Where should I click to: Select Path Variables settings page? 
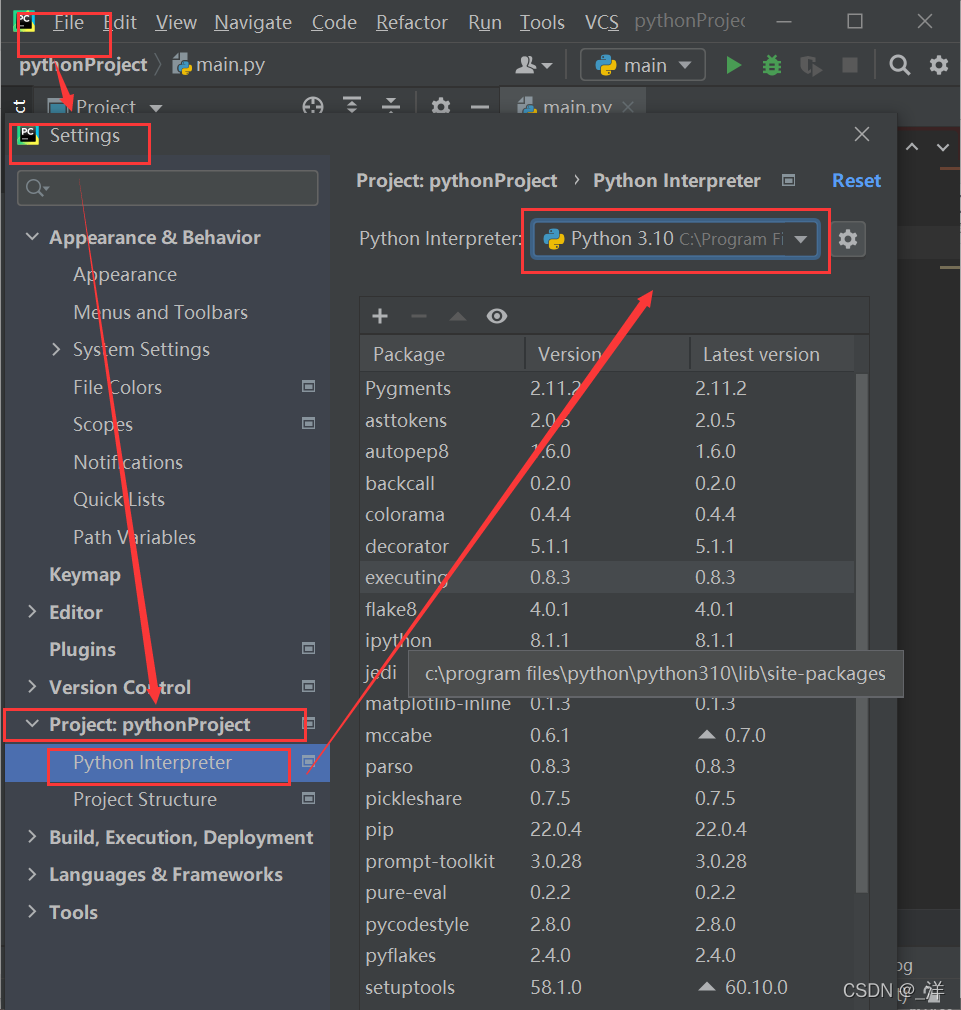click(x=135, y=537)
